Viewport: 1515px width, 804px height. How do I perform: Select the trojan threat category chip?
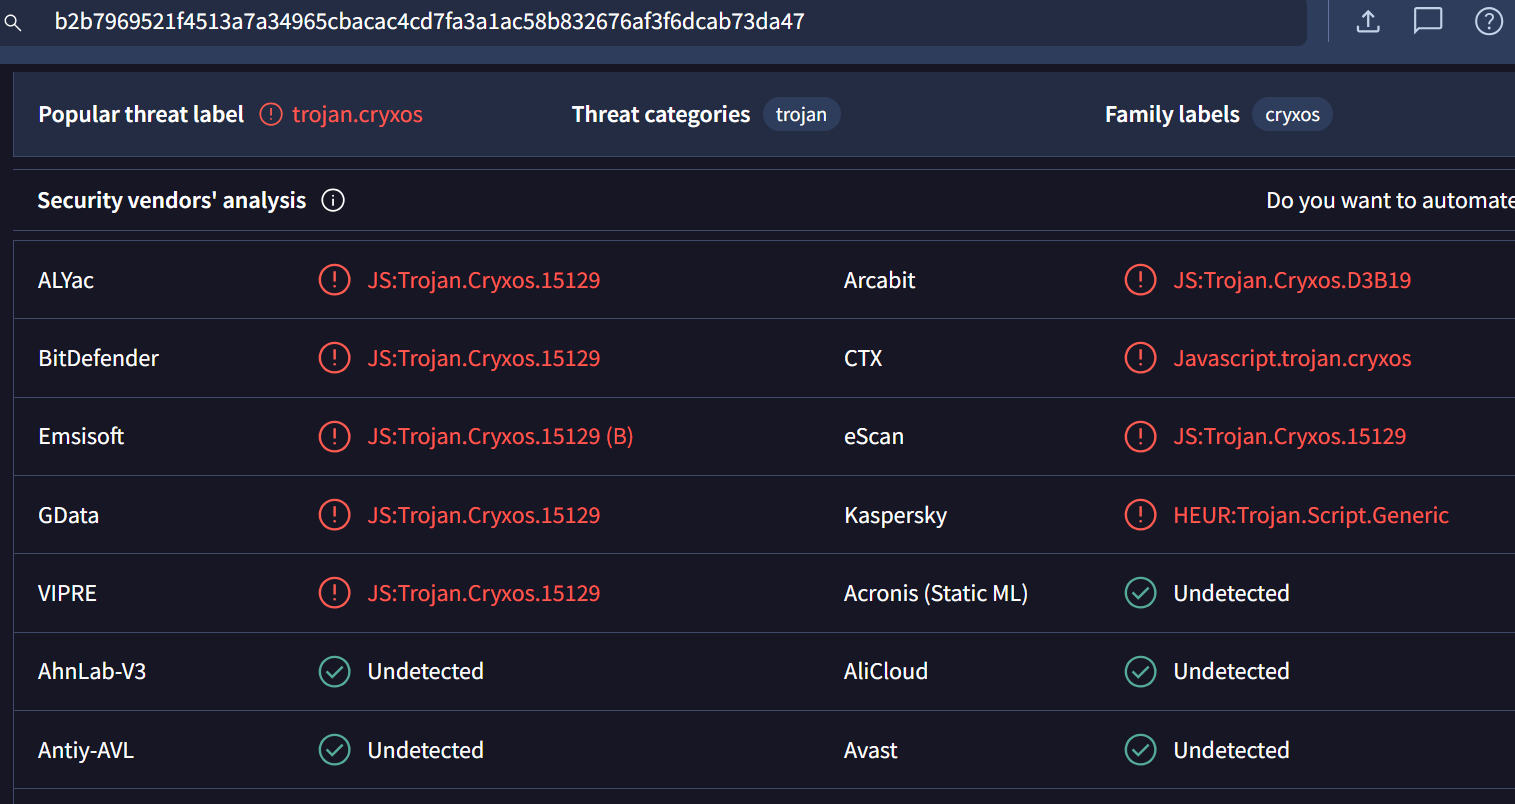click(x=801, y=115)
